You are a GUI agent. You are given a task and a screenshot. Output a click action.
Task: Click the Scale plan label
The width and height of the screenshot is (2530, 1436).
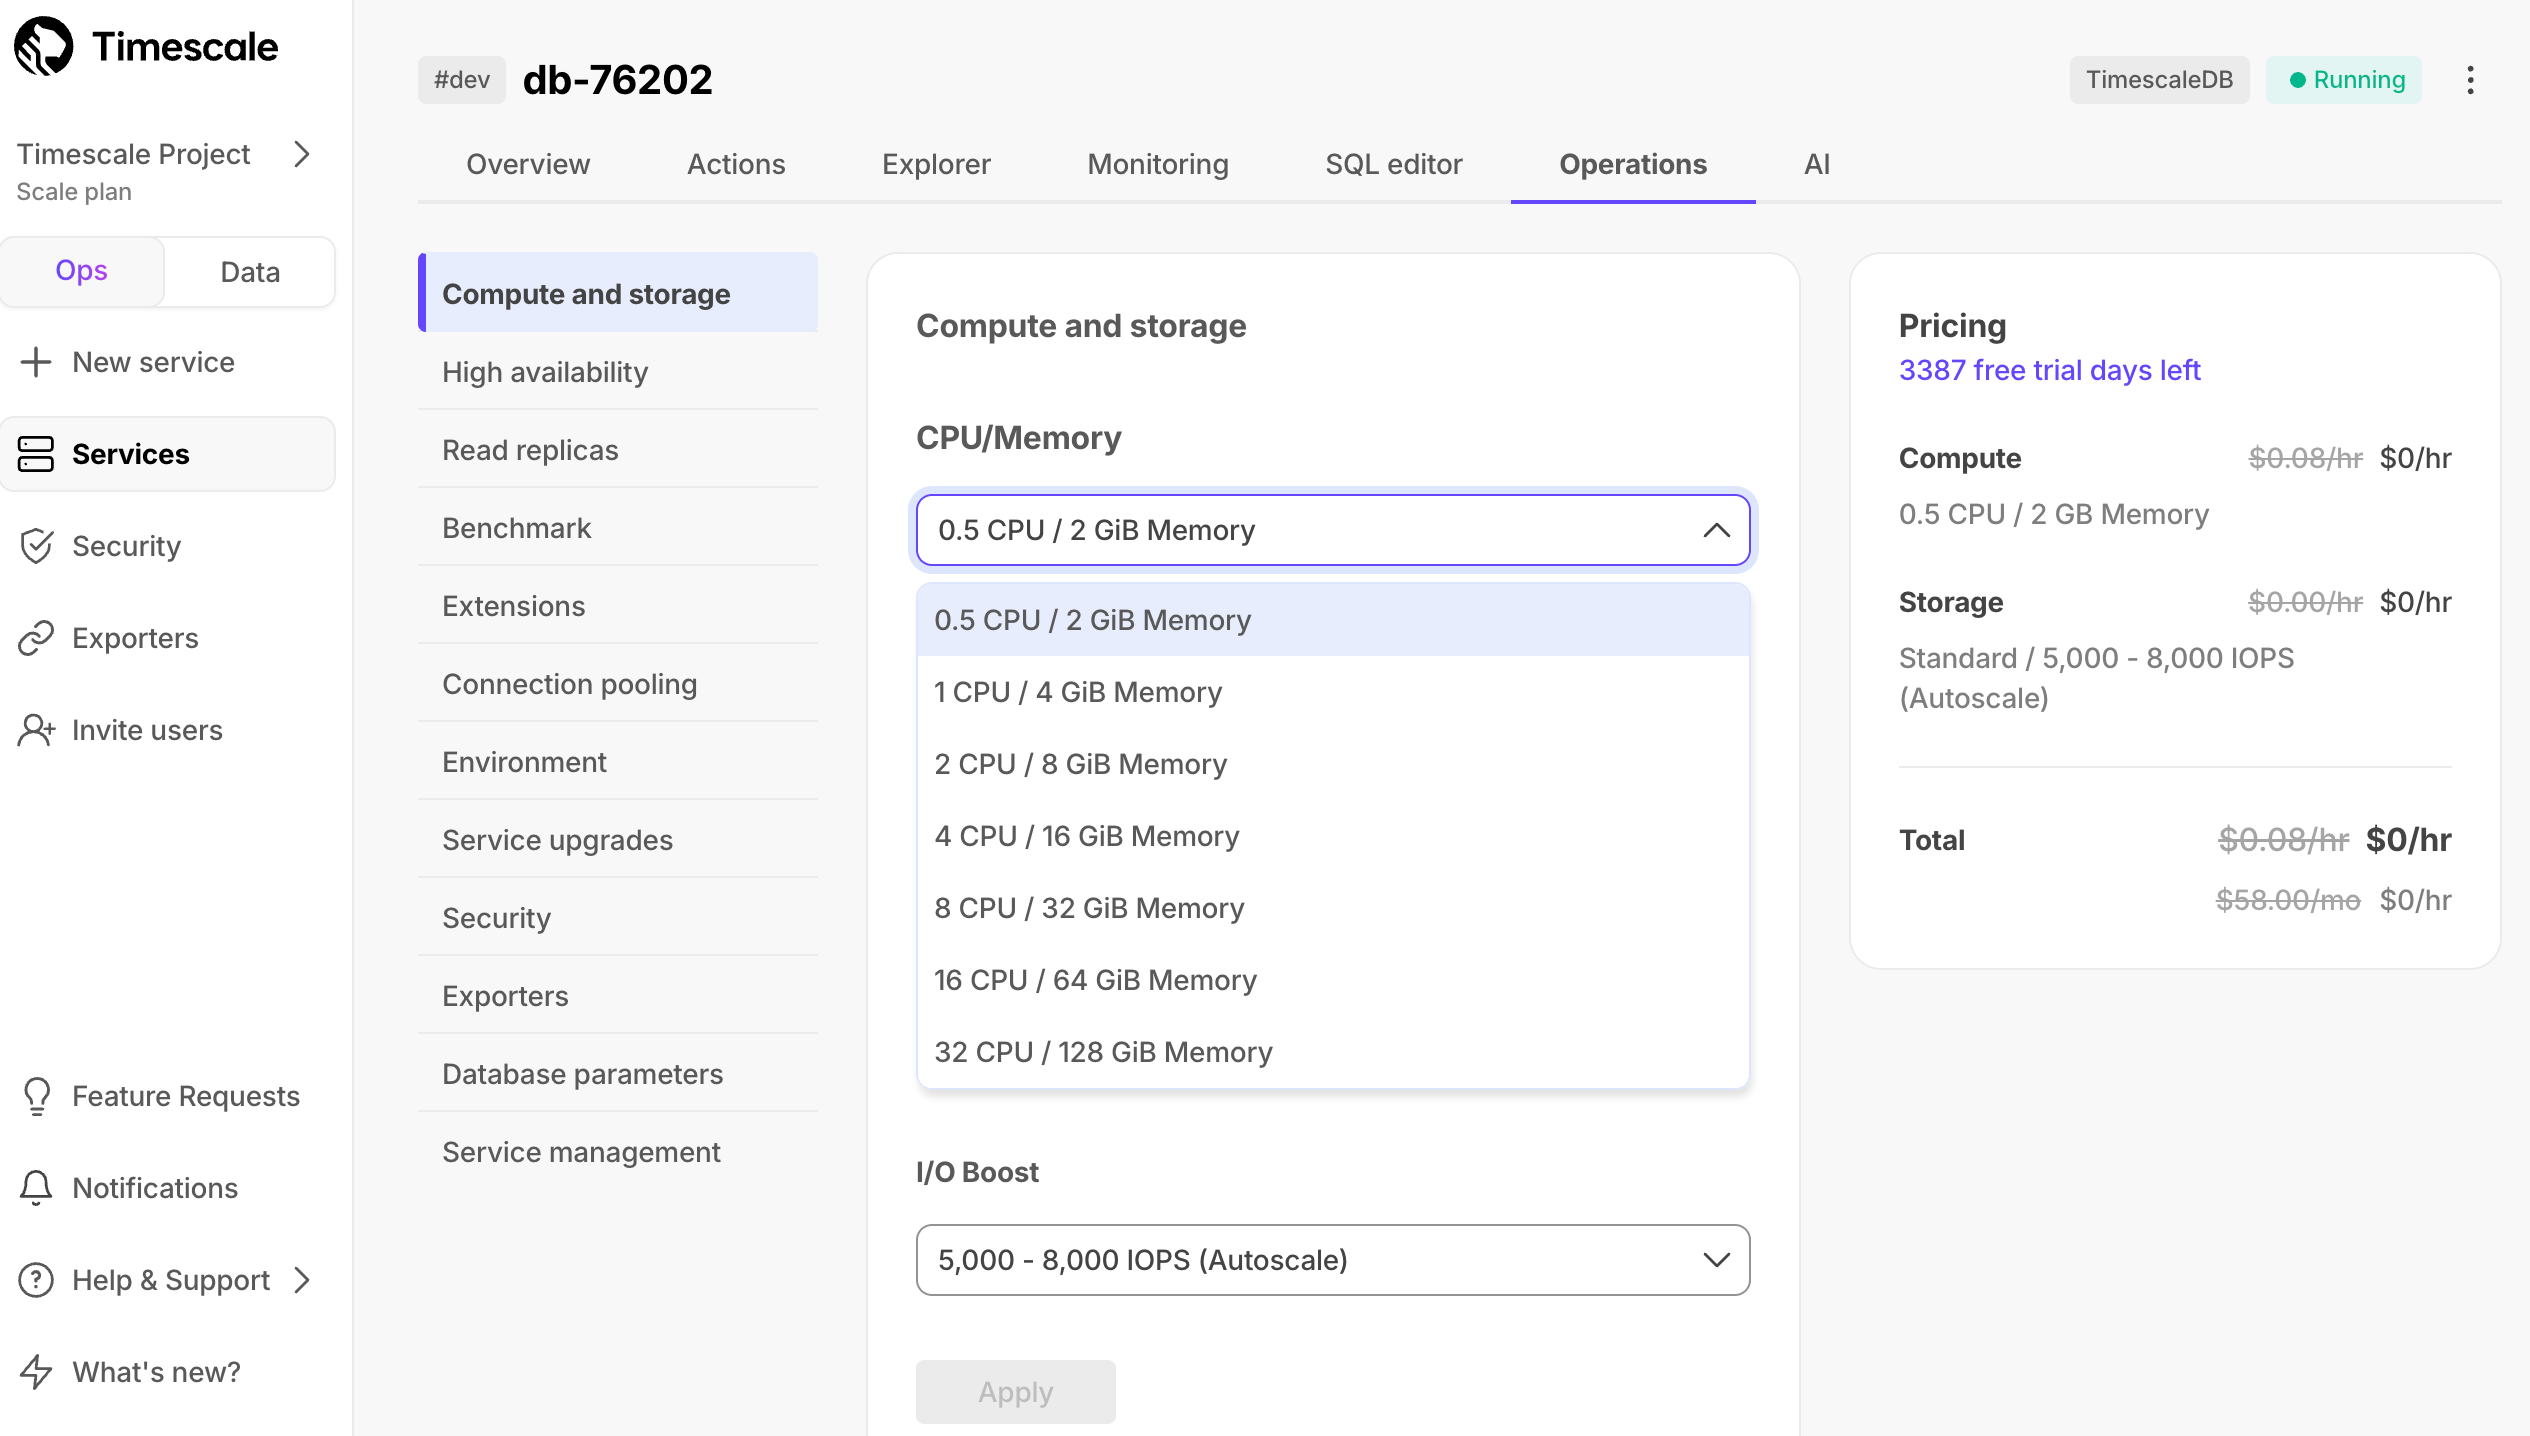[74, 192]
